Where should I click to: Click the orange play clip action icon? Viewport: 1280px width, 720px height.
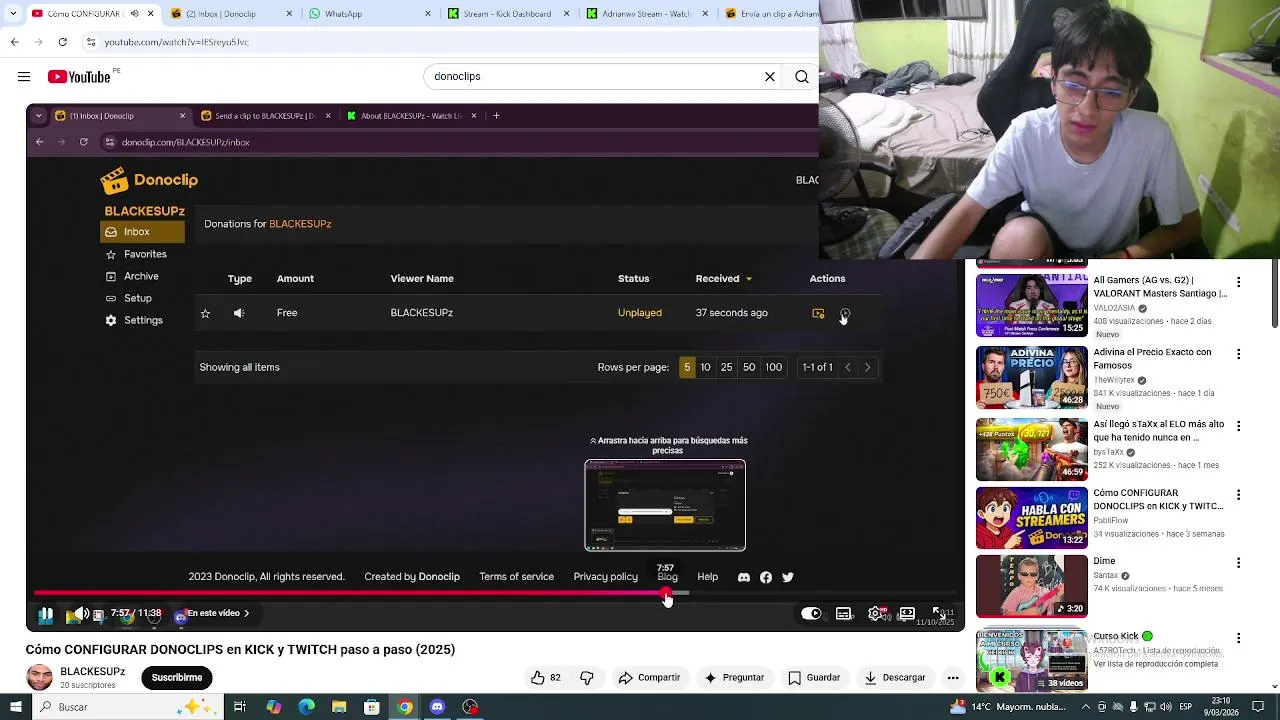click(x=818, y=313)
